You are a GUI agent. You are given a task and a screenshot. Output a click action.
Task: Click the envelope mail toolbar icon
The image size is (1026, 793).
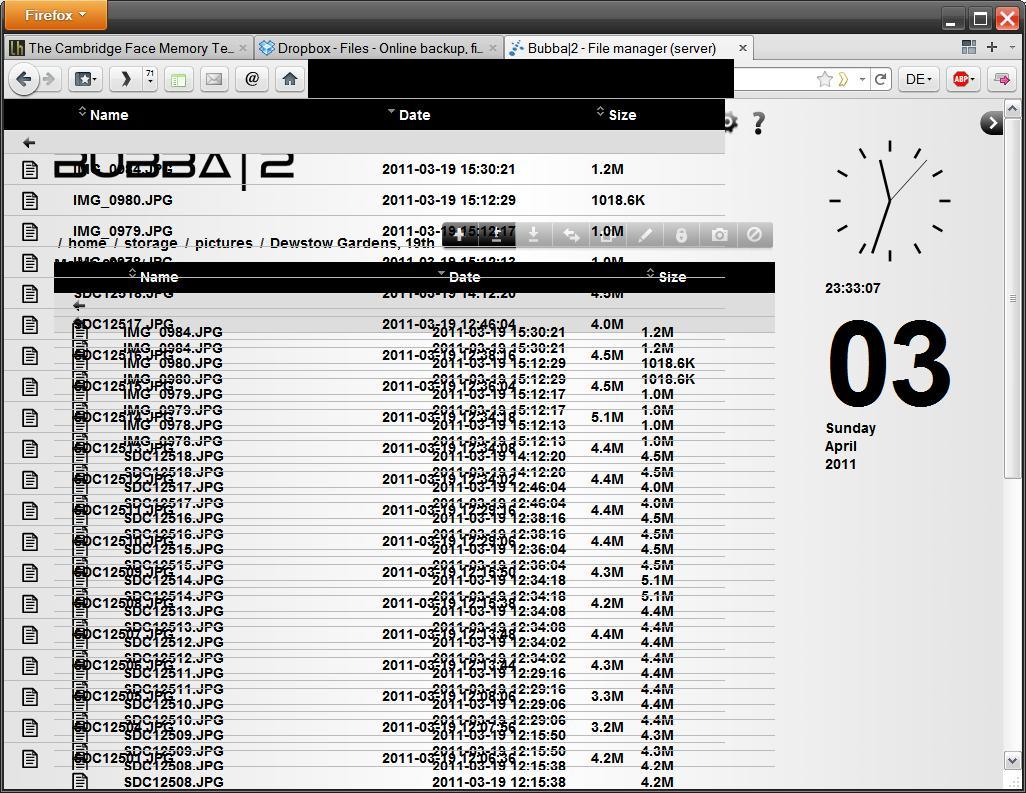click(x=214, y=79)
